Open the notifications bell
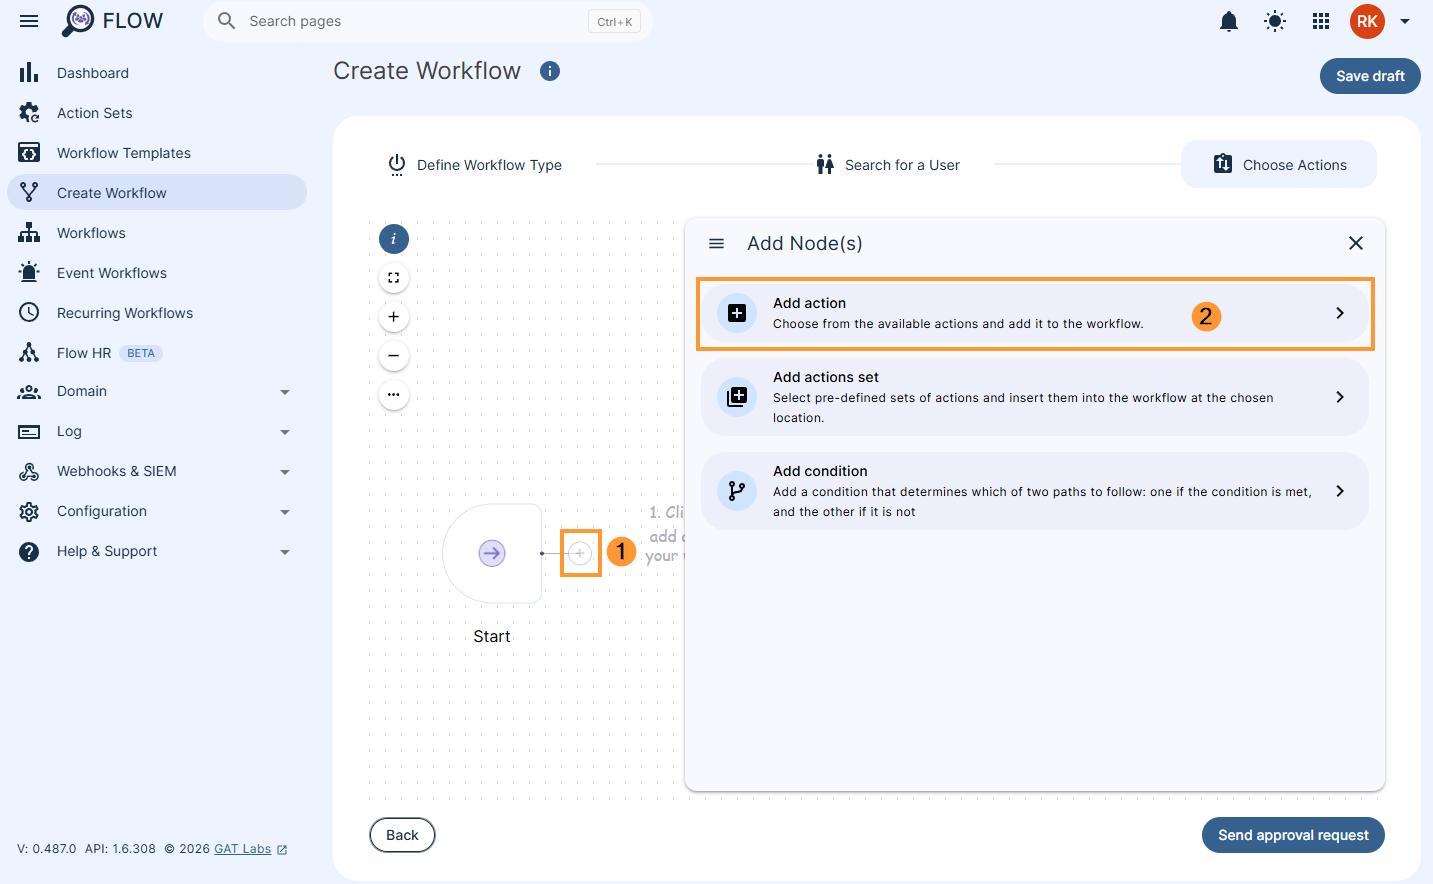 (x=1229, y=21)
